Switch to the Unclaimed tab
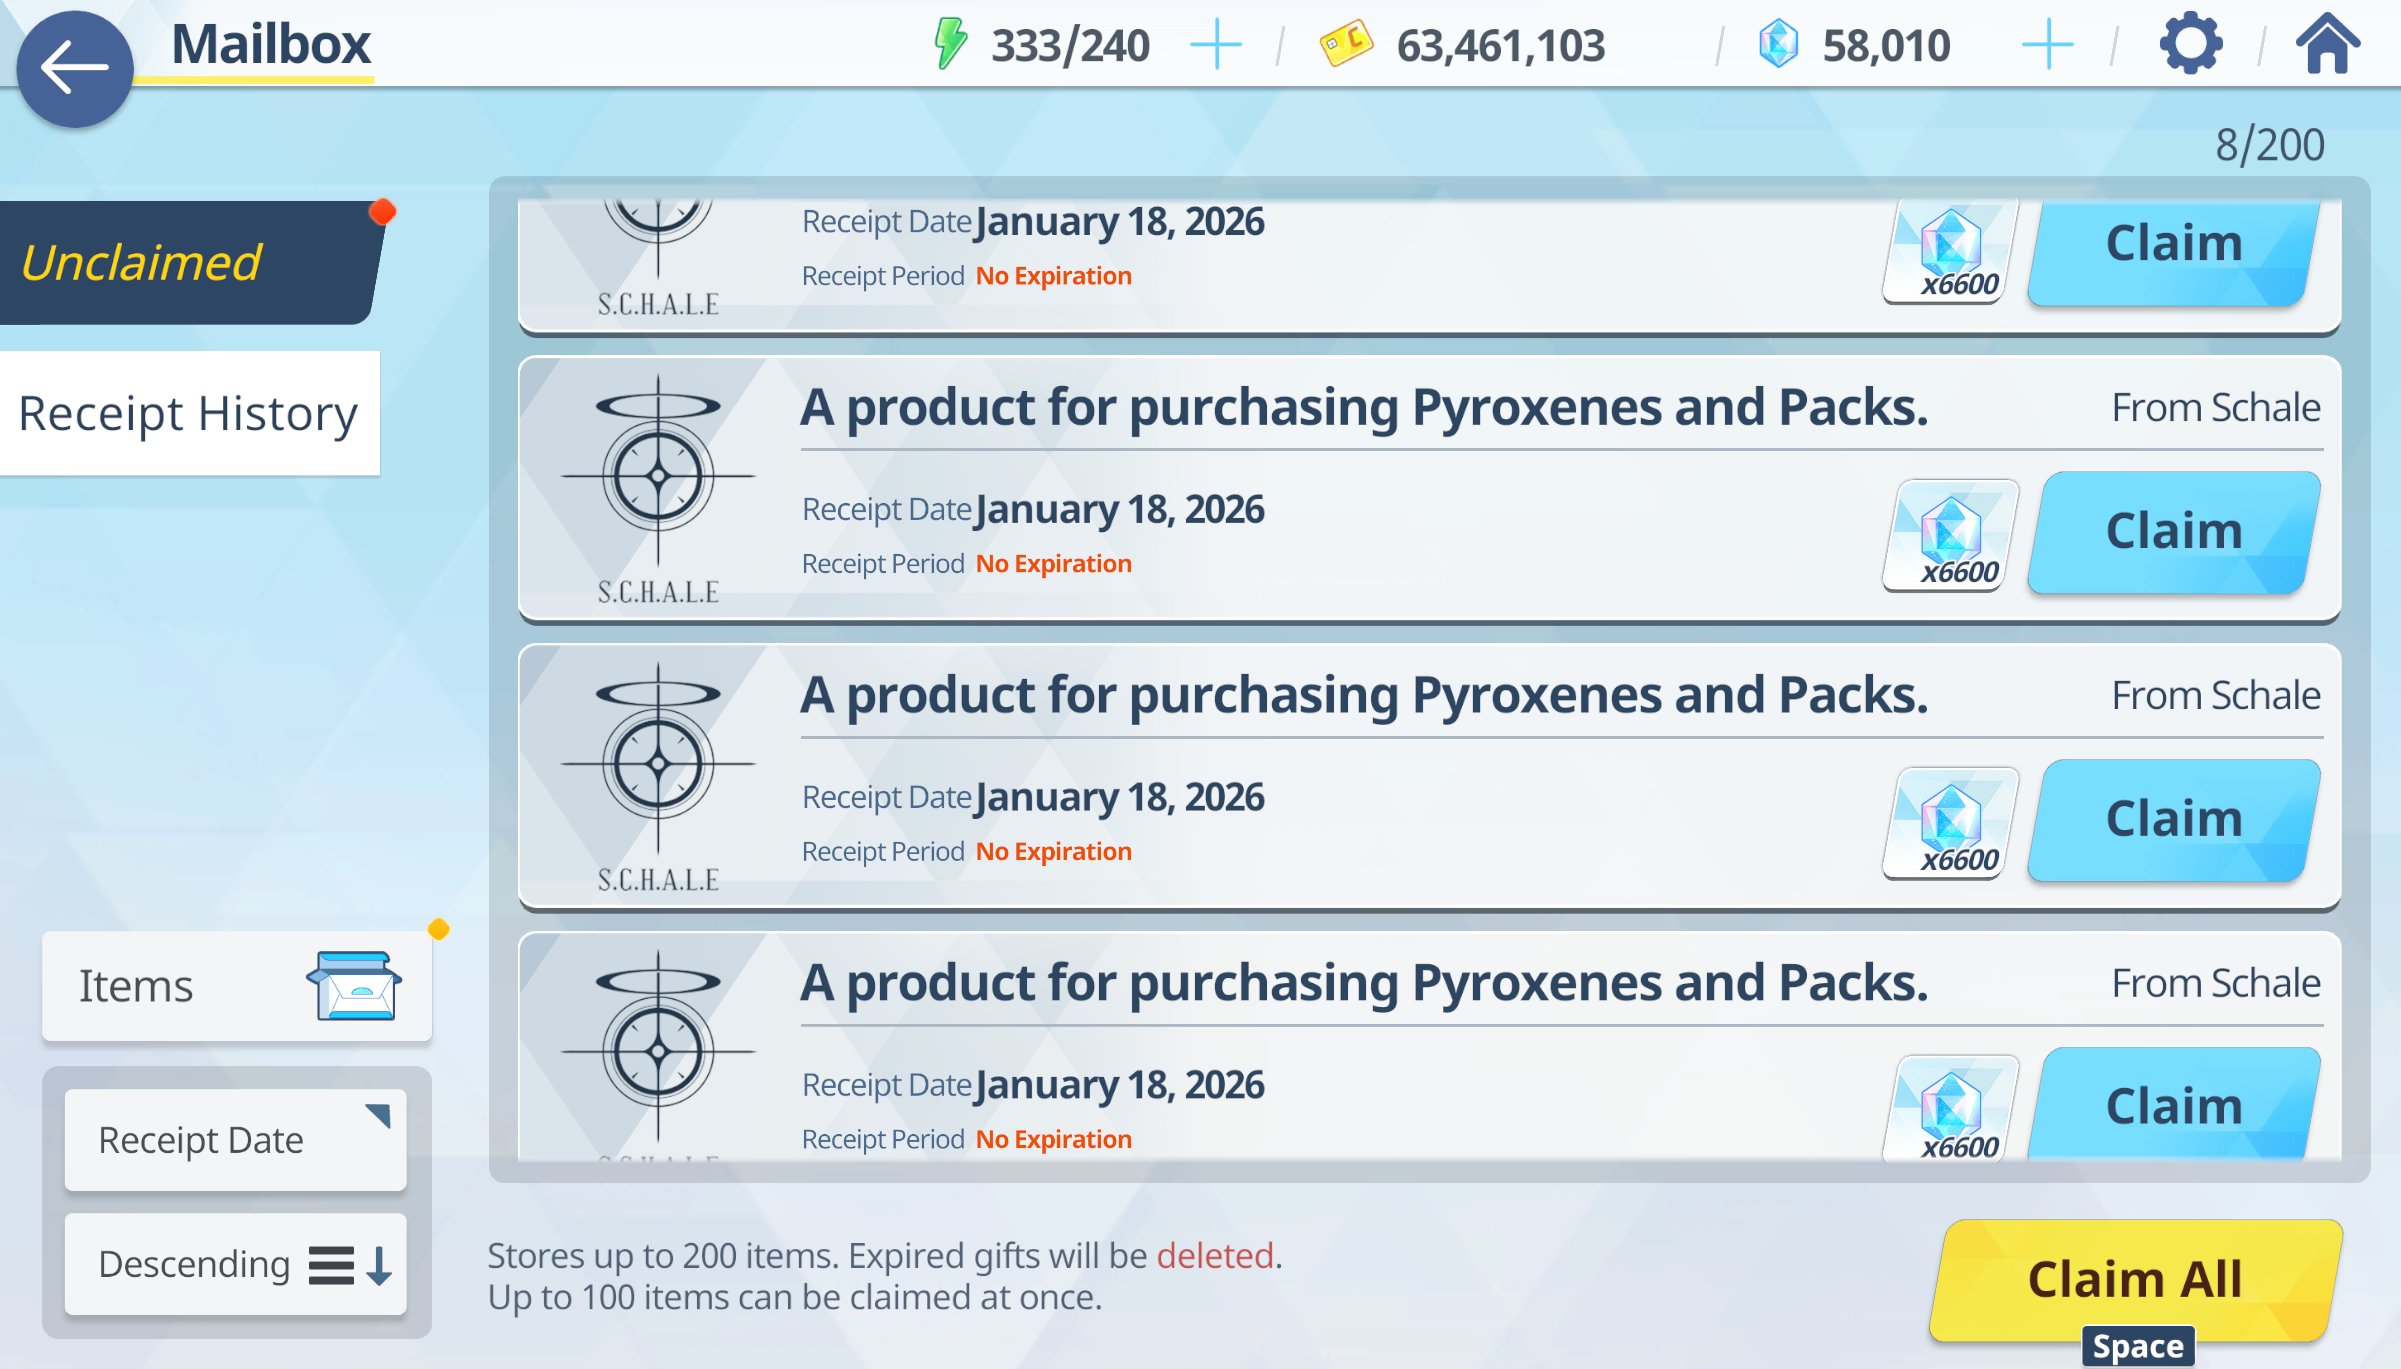The width and height of the screenshot is (2401, 1369). [x=188, y=263]
